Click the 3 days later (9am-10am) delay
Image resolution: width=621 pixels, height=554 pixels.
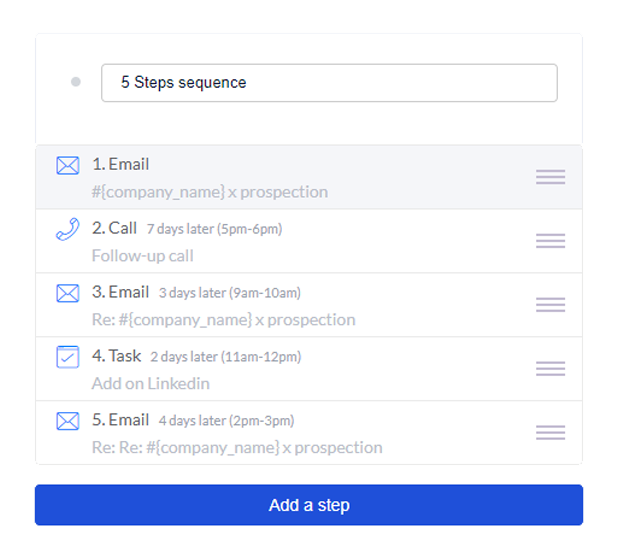click(230, 293)
